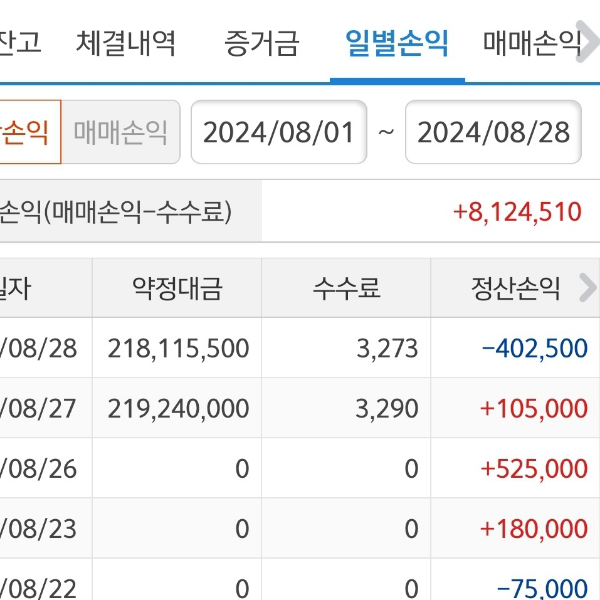Click the 정산손익 column header
Viewport: 600px width, 600px height.
point(515,289)
